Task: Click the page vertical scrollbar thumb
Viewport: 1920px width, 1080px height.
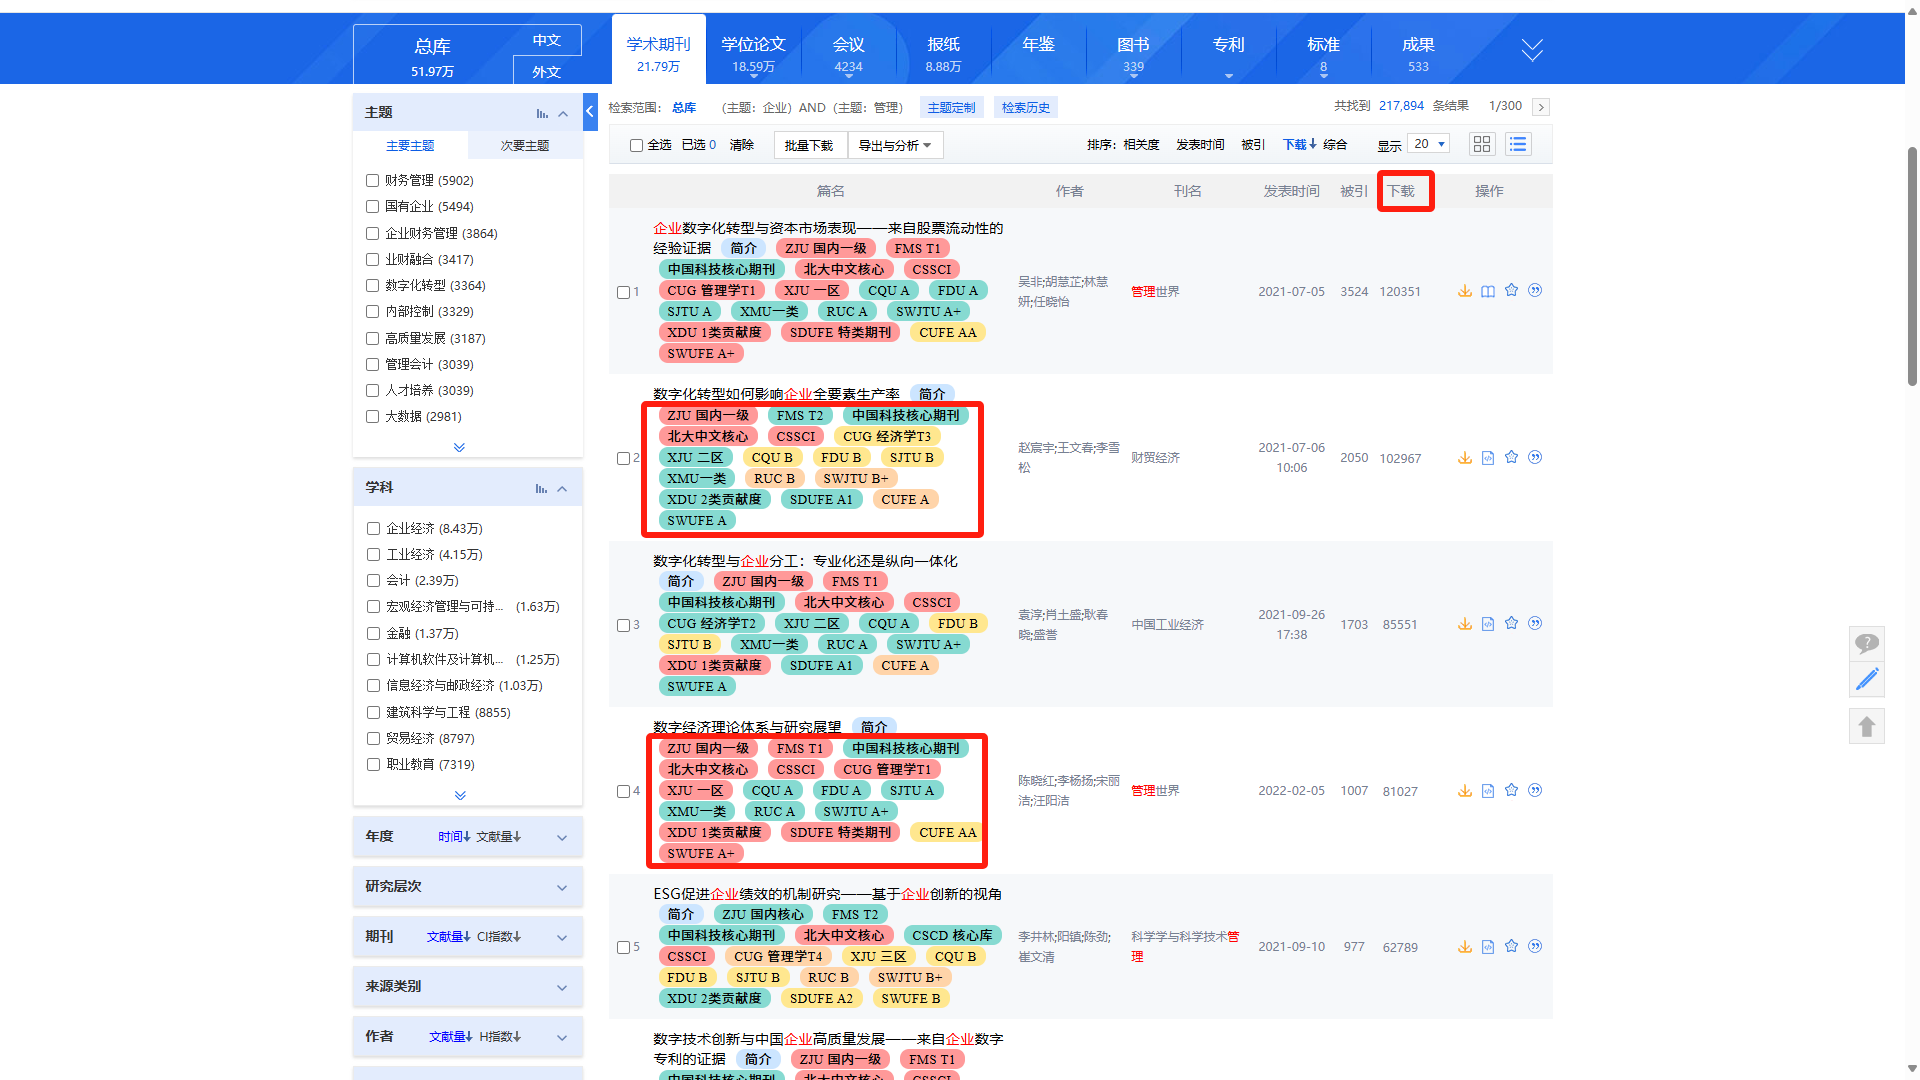Action: tap(1912, 265)
